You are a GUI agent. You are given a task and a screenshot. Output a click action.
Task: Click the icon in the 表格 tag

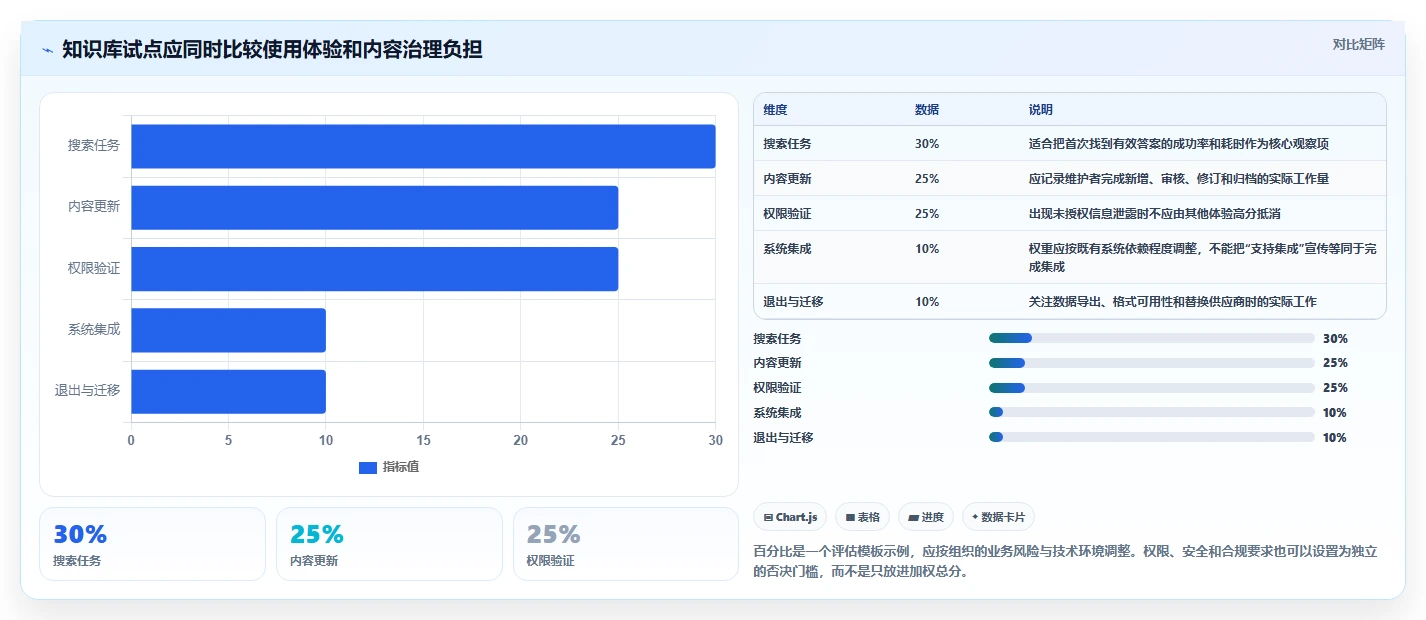click(x=850, y=518)
